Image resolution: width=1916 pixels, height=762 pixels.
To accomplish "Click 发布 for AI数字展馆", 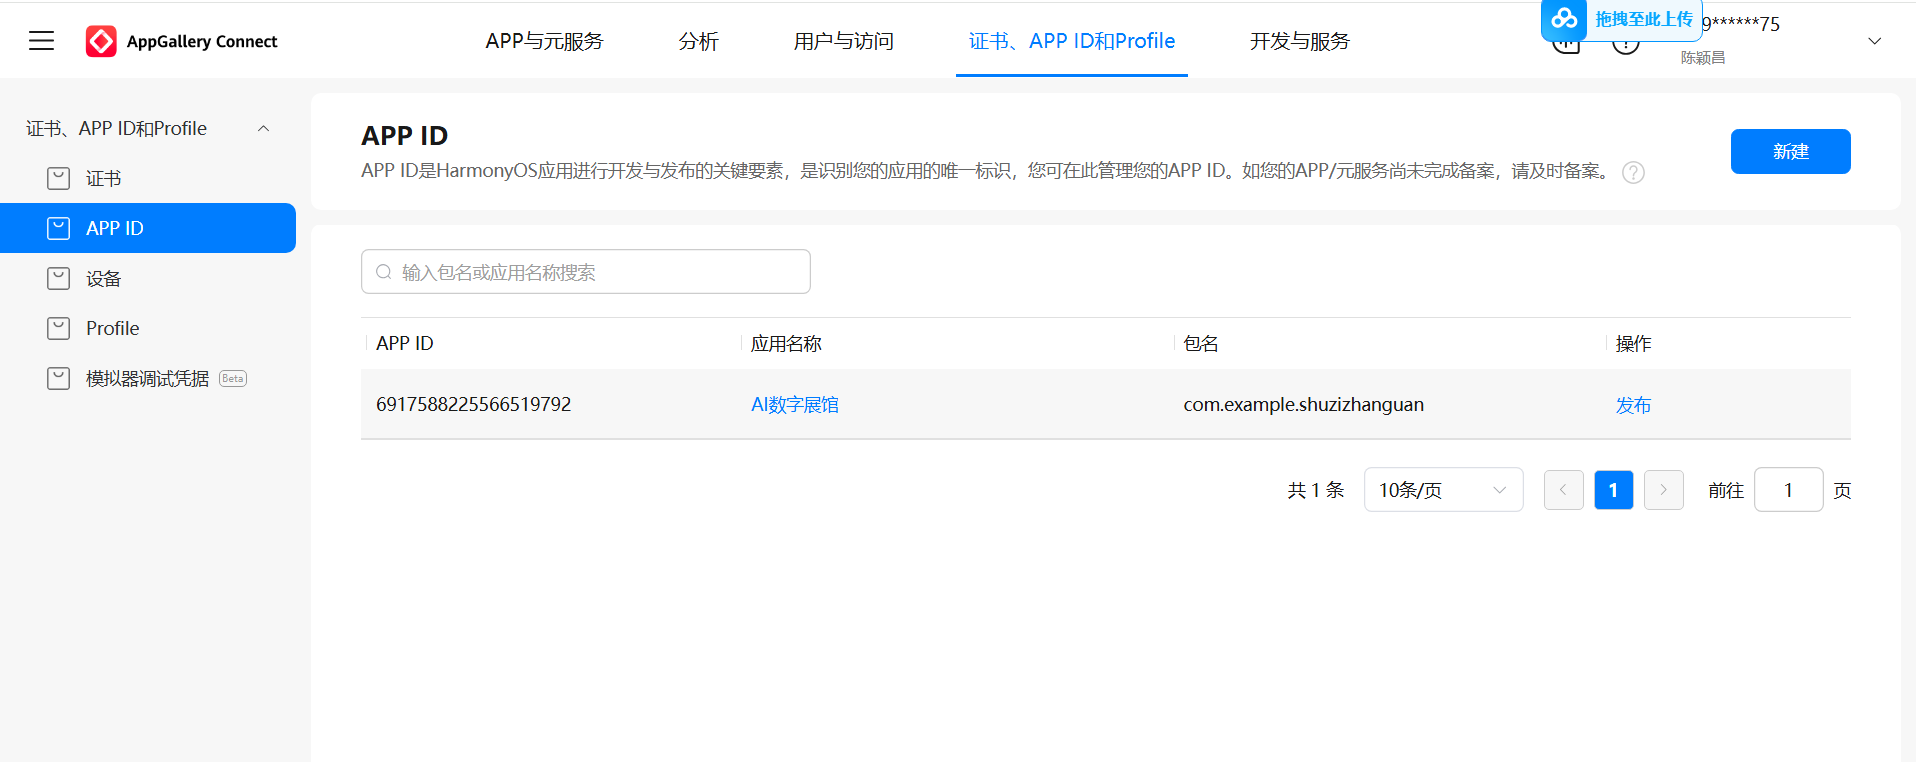I will pyautogui.click(x=1633, y=405).
